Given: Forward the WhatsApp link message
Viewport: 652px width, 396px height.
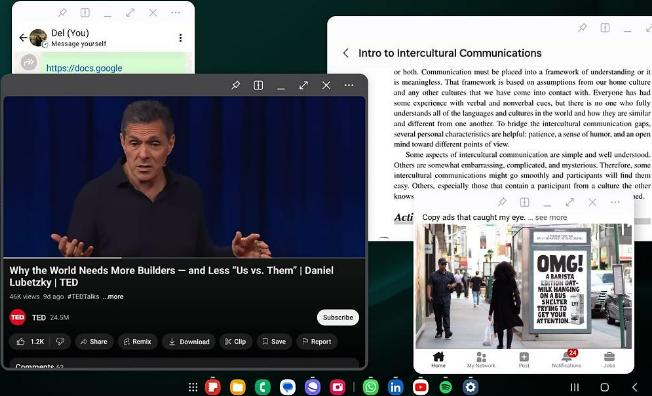Looking at the screenshot, I should (29, 62).
